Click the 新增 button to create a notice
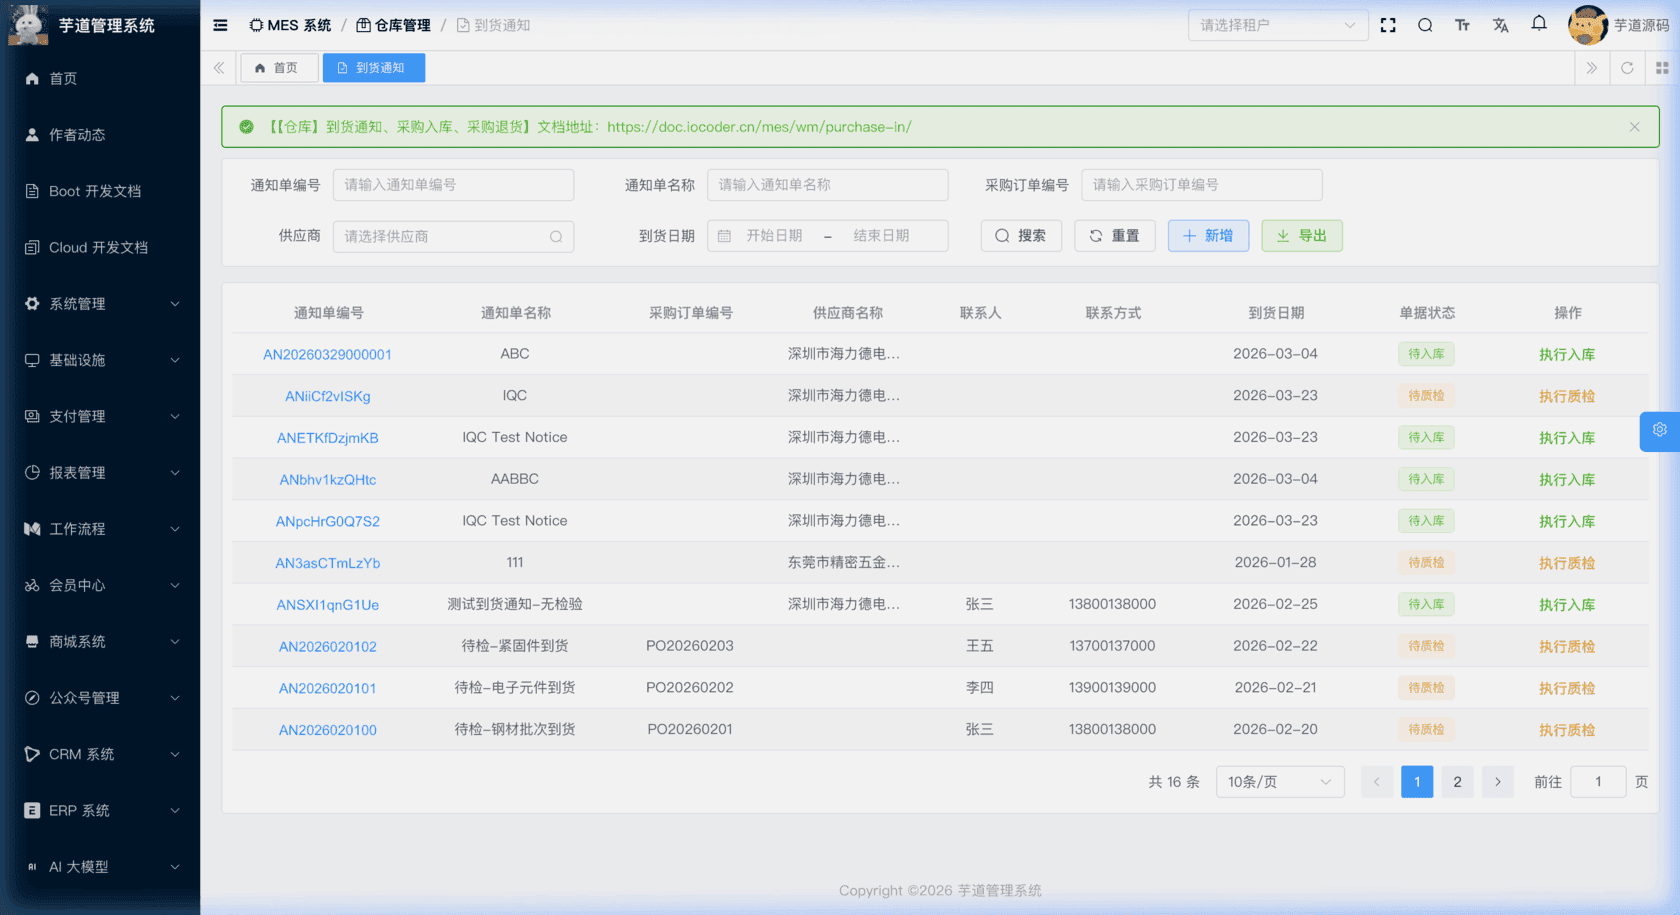This screenshot has width=1680, height=915. [x=1208, y=235]
